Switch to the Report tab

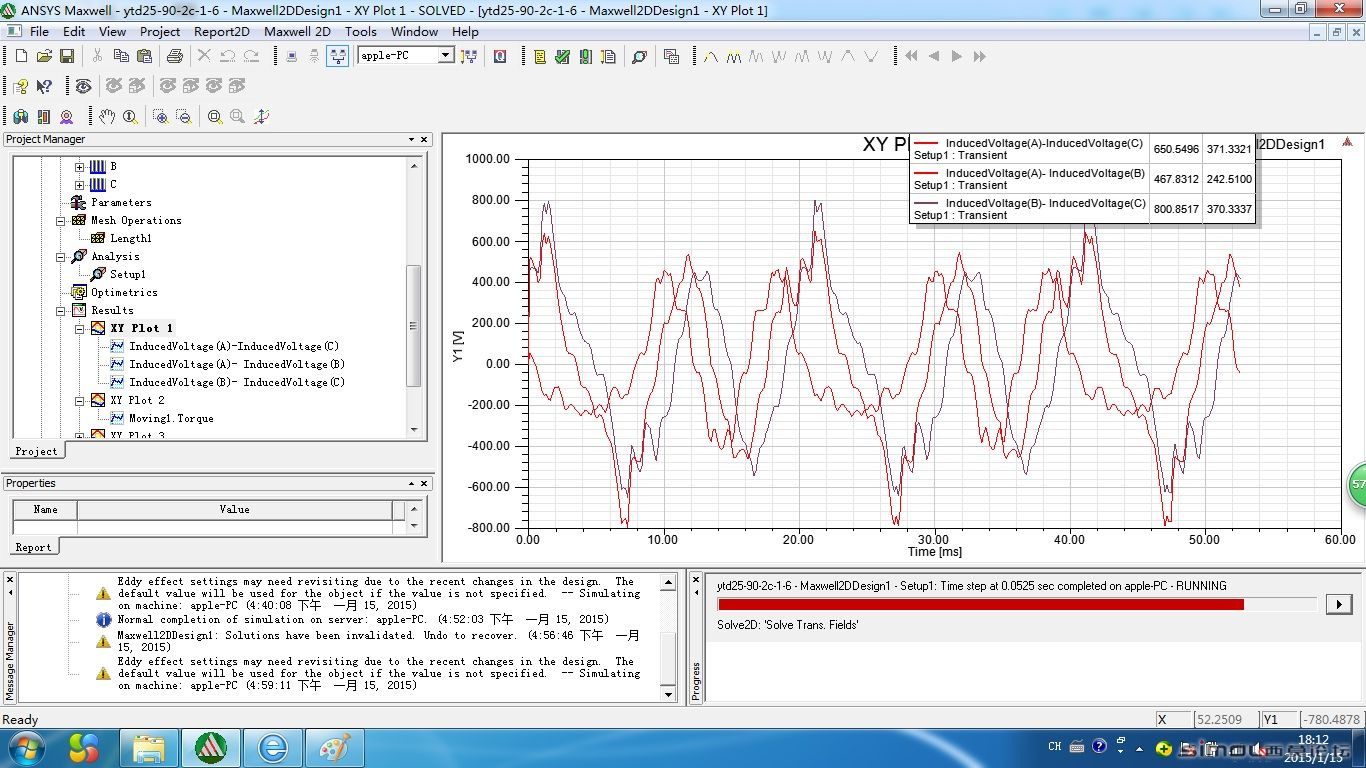pyautogui.click(x=33, y=547)
